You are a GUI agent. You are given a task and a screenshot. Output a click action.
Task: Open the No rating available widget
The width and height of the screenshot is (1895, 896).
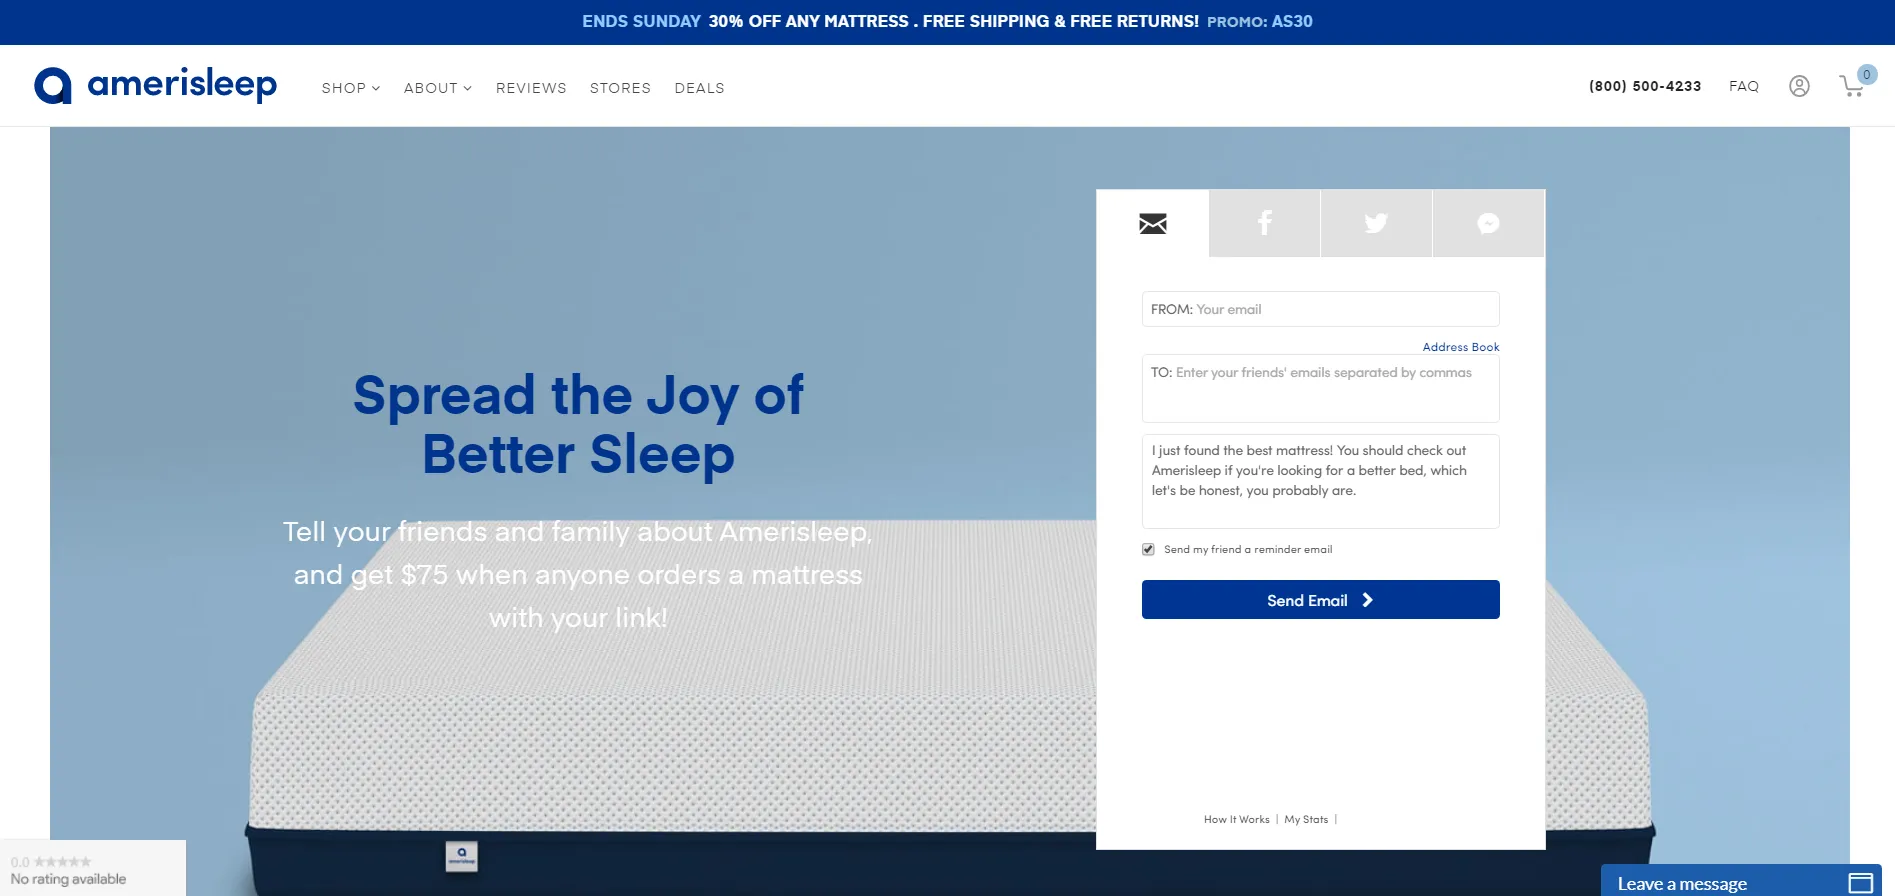click(x=92, y=869)
